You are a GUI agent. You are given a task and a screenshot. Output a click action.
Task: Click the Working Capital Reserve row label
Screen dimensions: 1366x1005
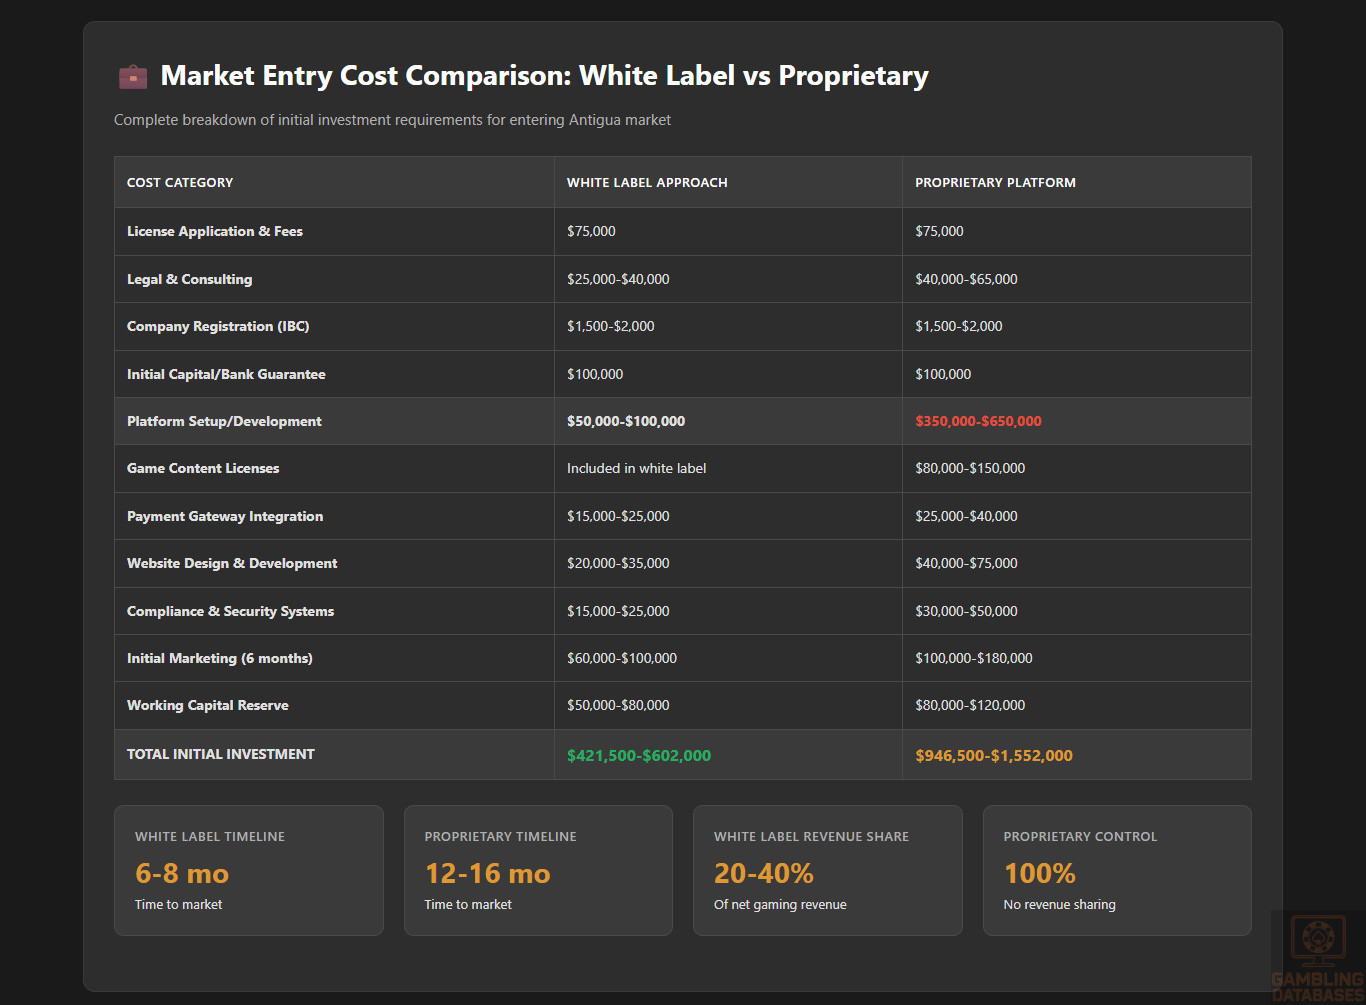pos(208,705)
